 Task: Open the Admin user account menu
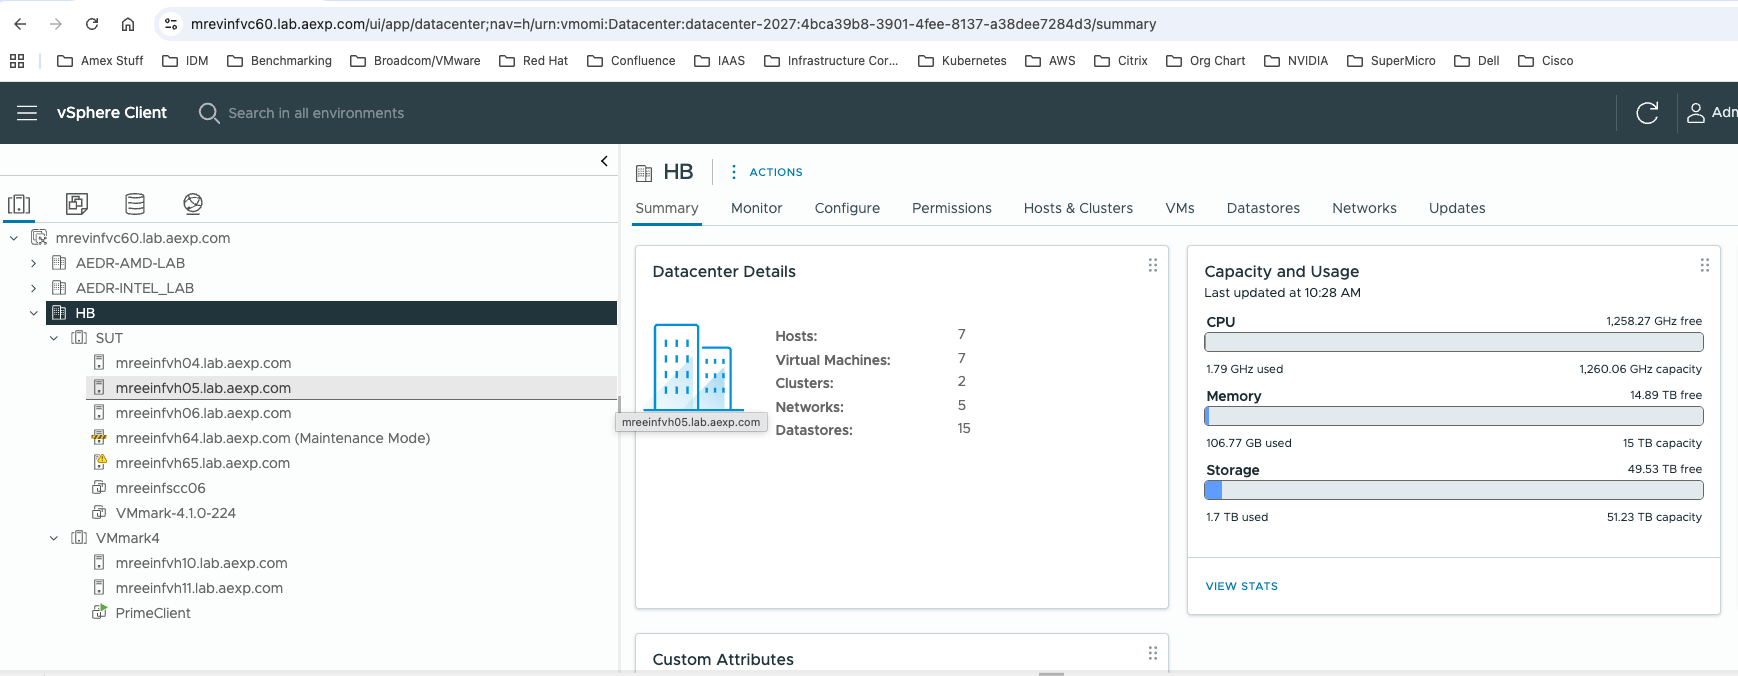1712,113
